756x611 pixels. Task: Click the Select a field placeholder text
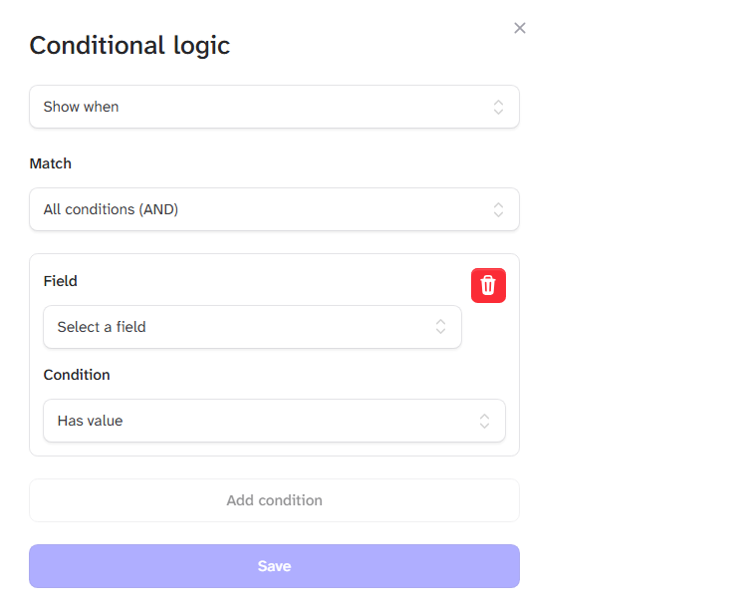(x=101, y=327)
